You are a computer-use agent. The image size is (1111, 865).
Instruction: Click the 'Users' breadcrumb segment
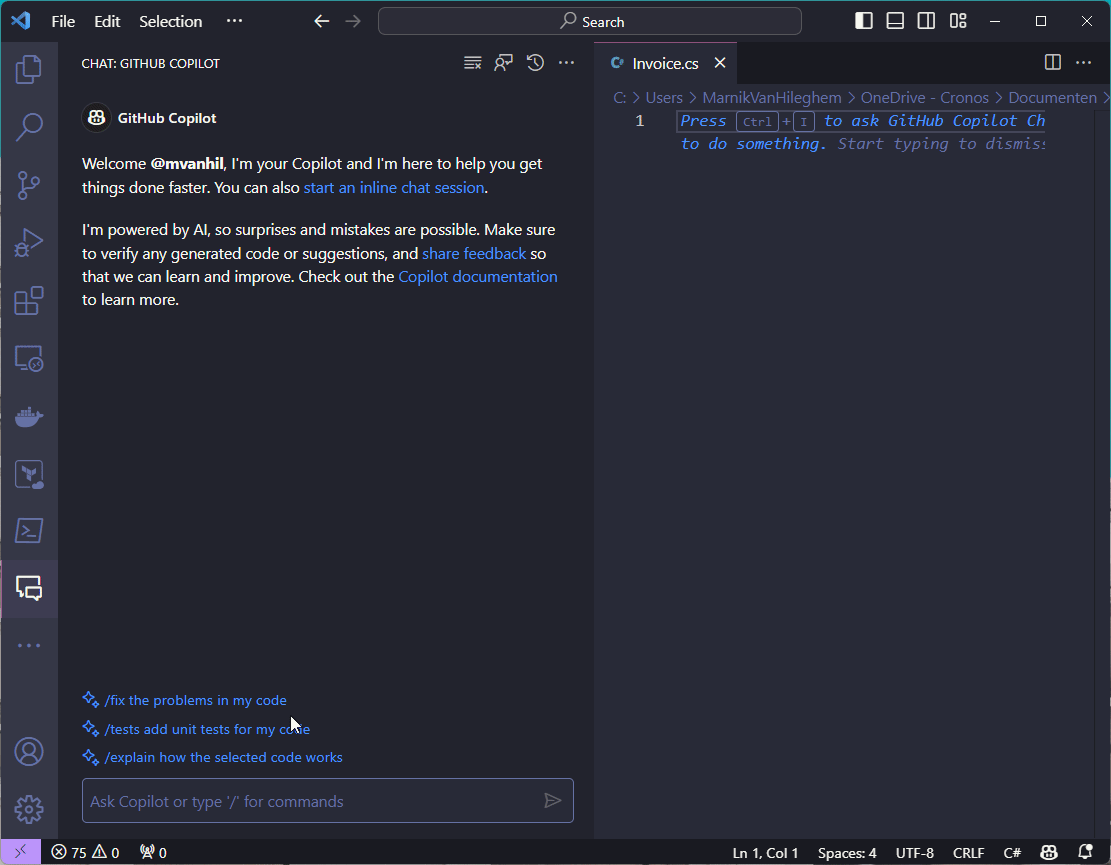664,98
